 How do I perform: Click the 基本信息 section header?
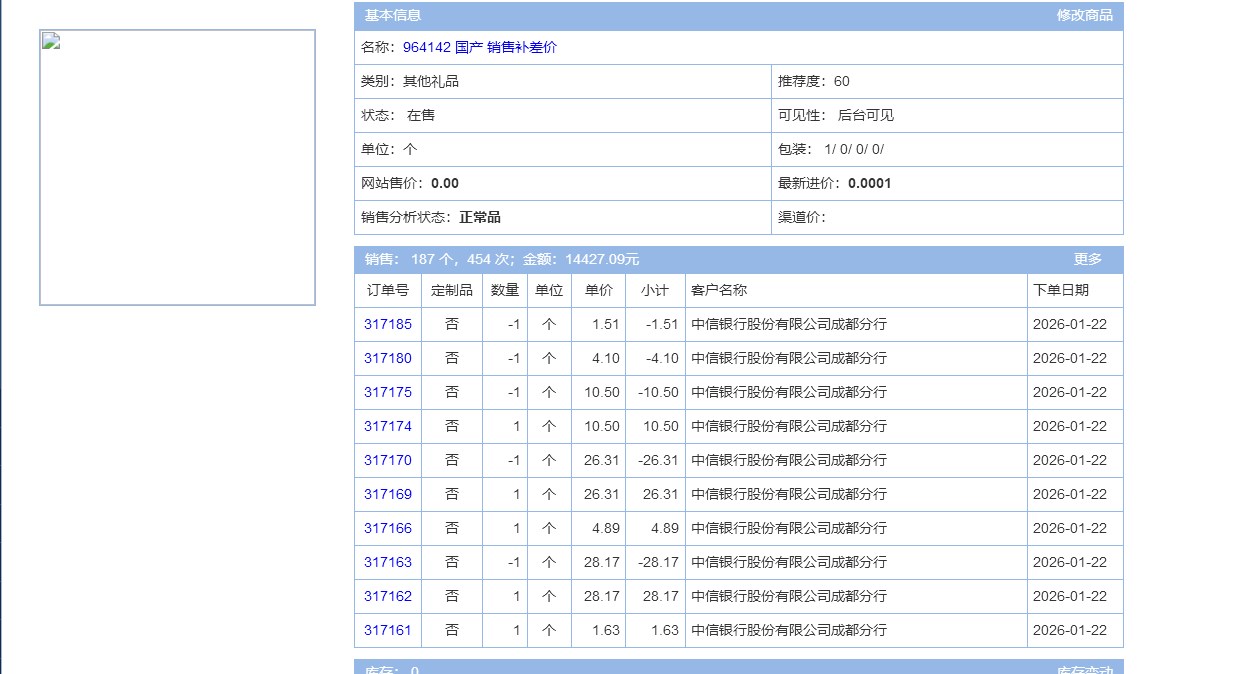point(392,16)
